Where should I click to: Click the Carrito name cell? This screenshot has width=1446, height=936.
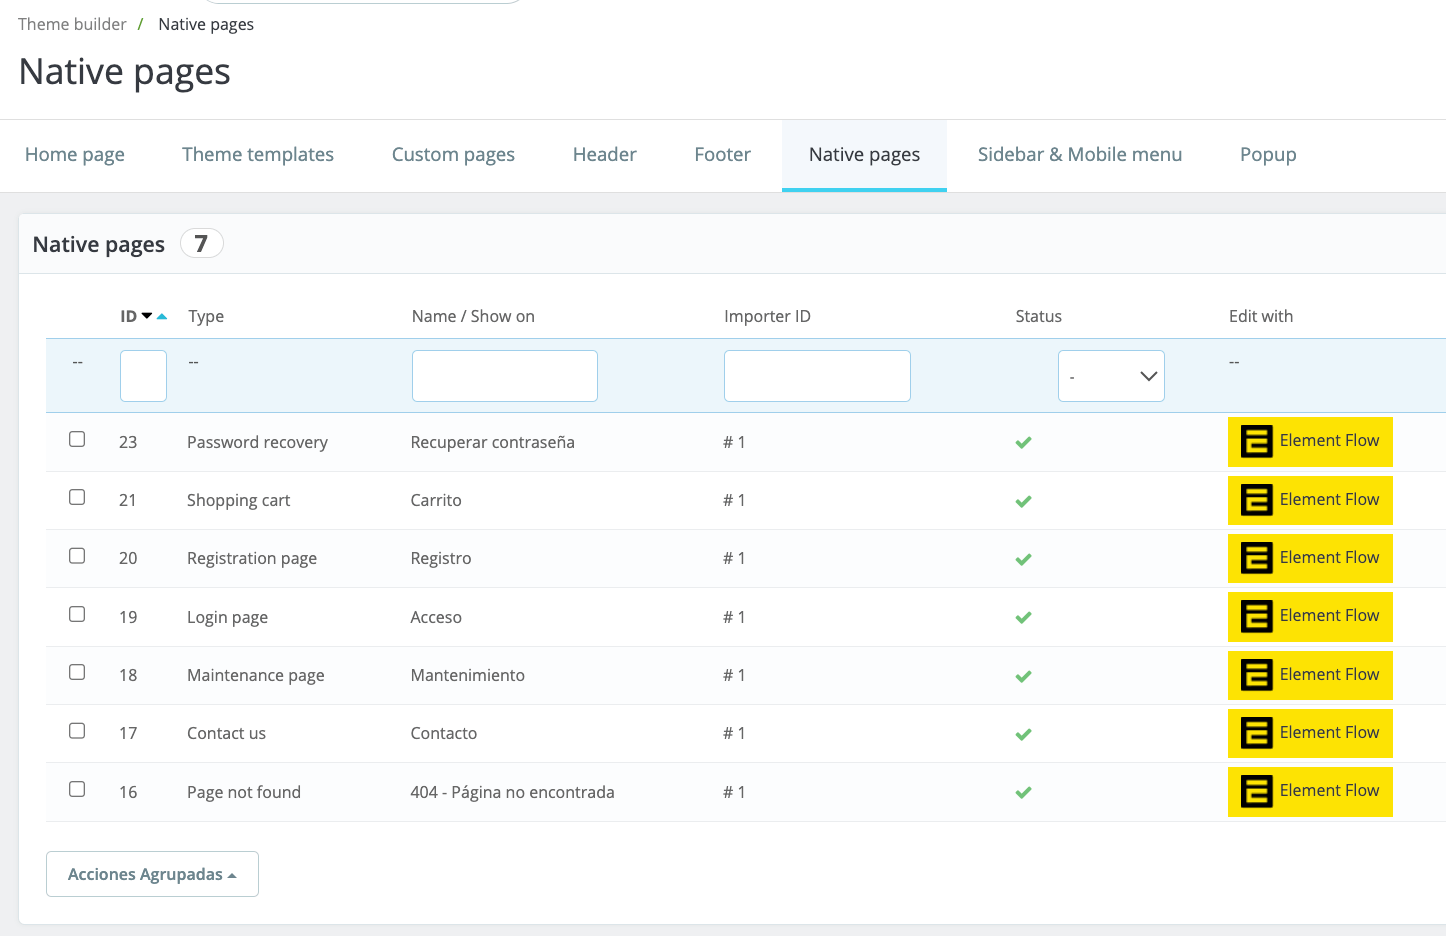(436, 500)
